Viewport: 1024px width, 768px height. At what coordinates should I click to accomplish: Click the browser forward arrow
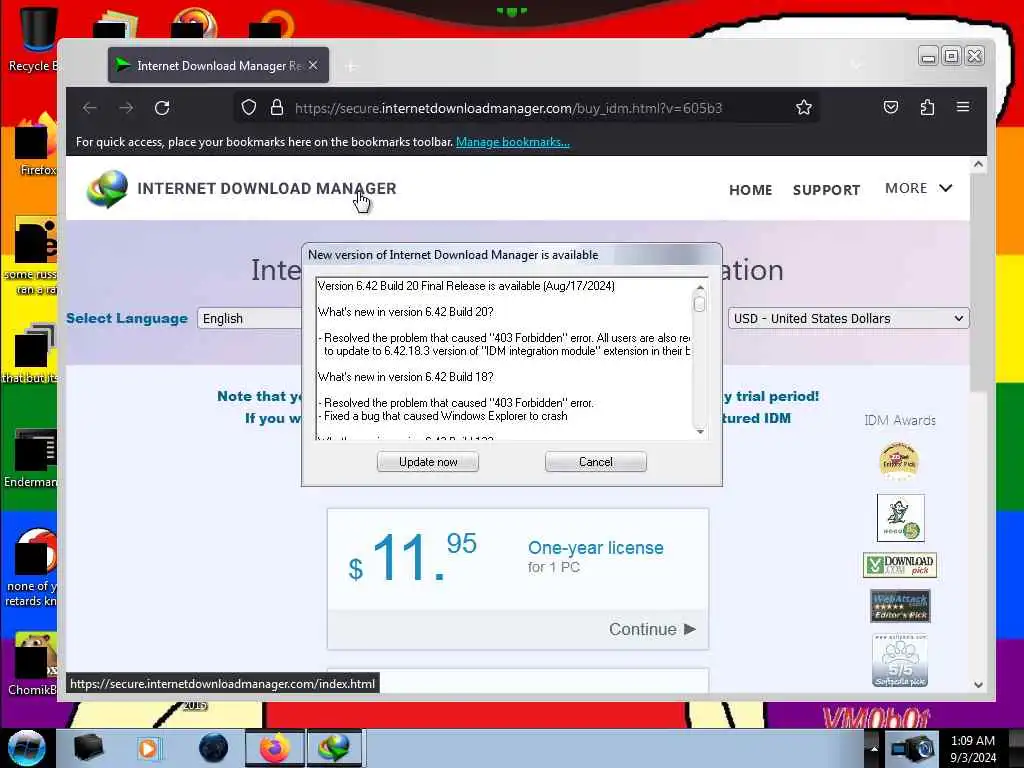click(126, 108)
